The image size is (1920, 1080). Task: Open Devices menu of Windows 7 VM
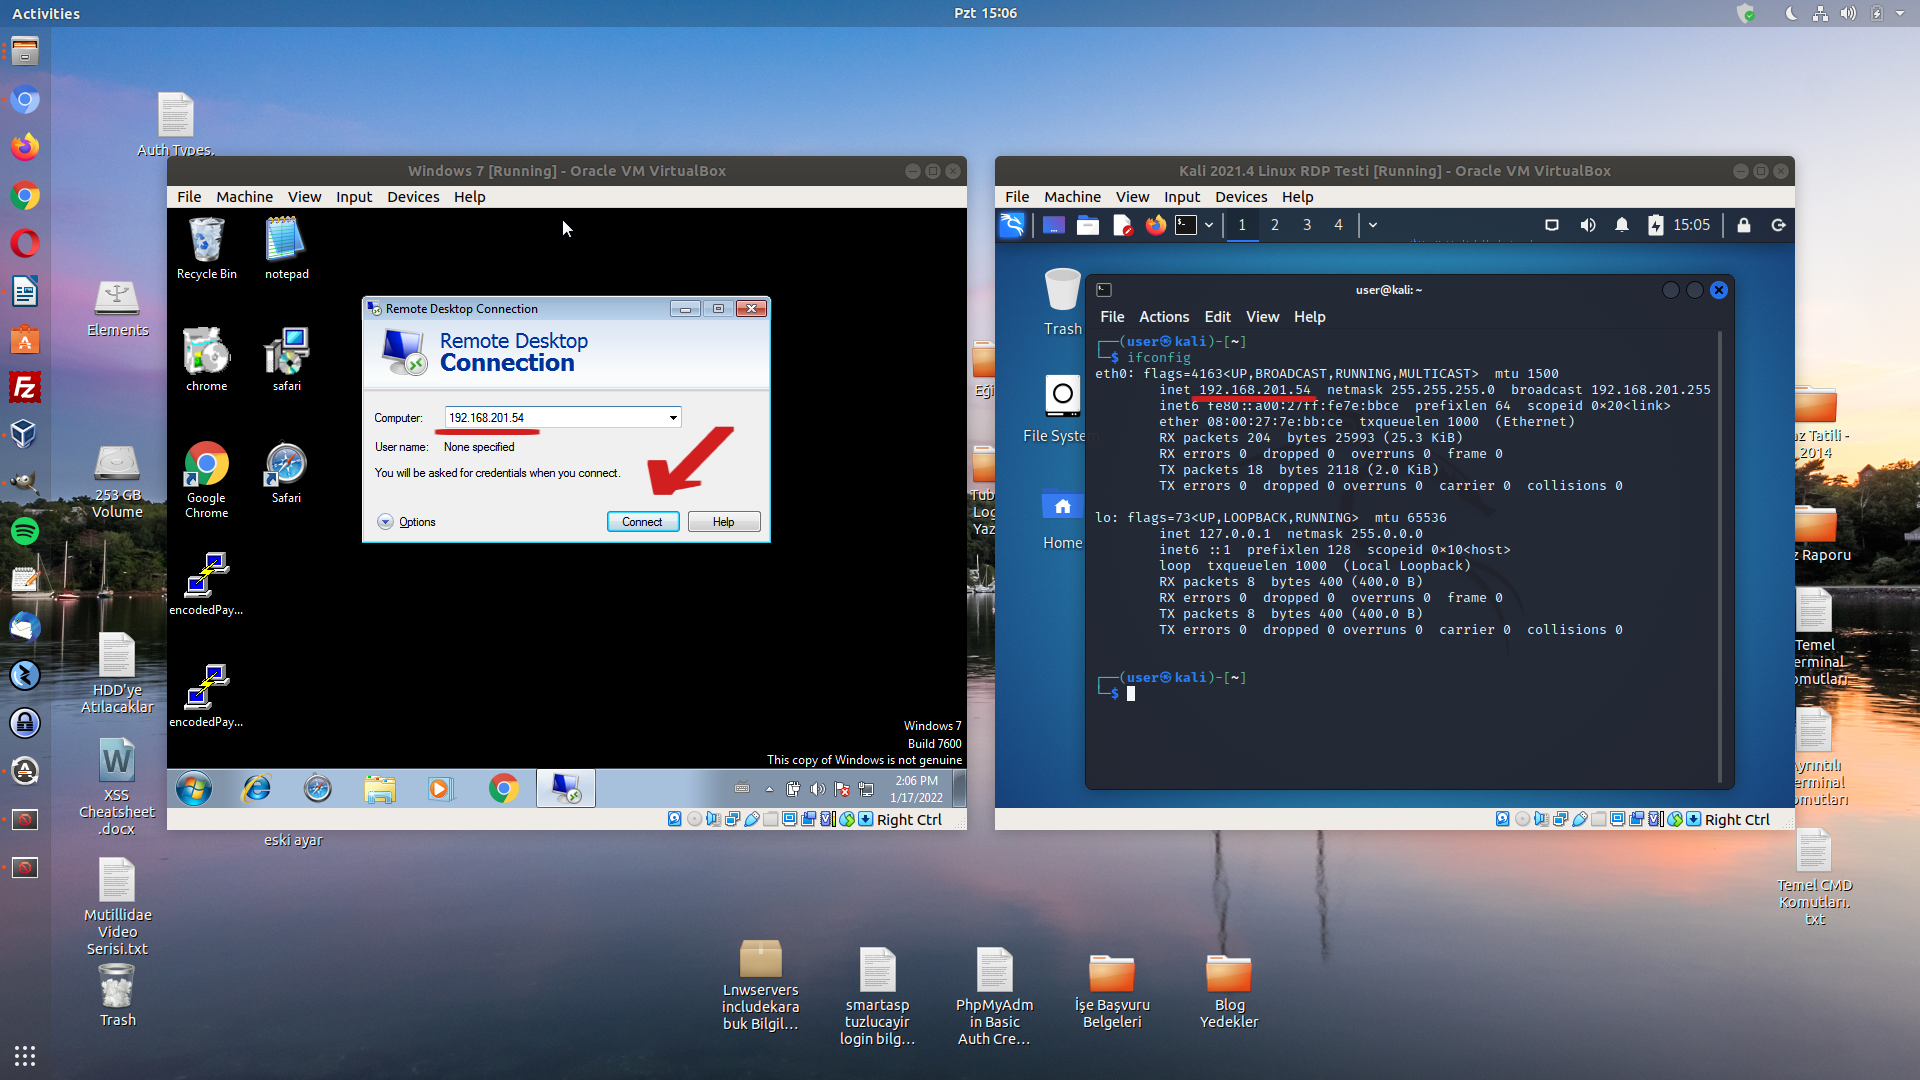click(413, 197)
